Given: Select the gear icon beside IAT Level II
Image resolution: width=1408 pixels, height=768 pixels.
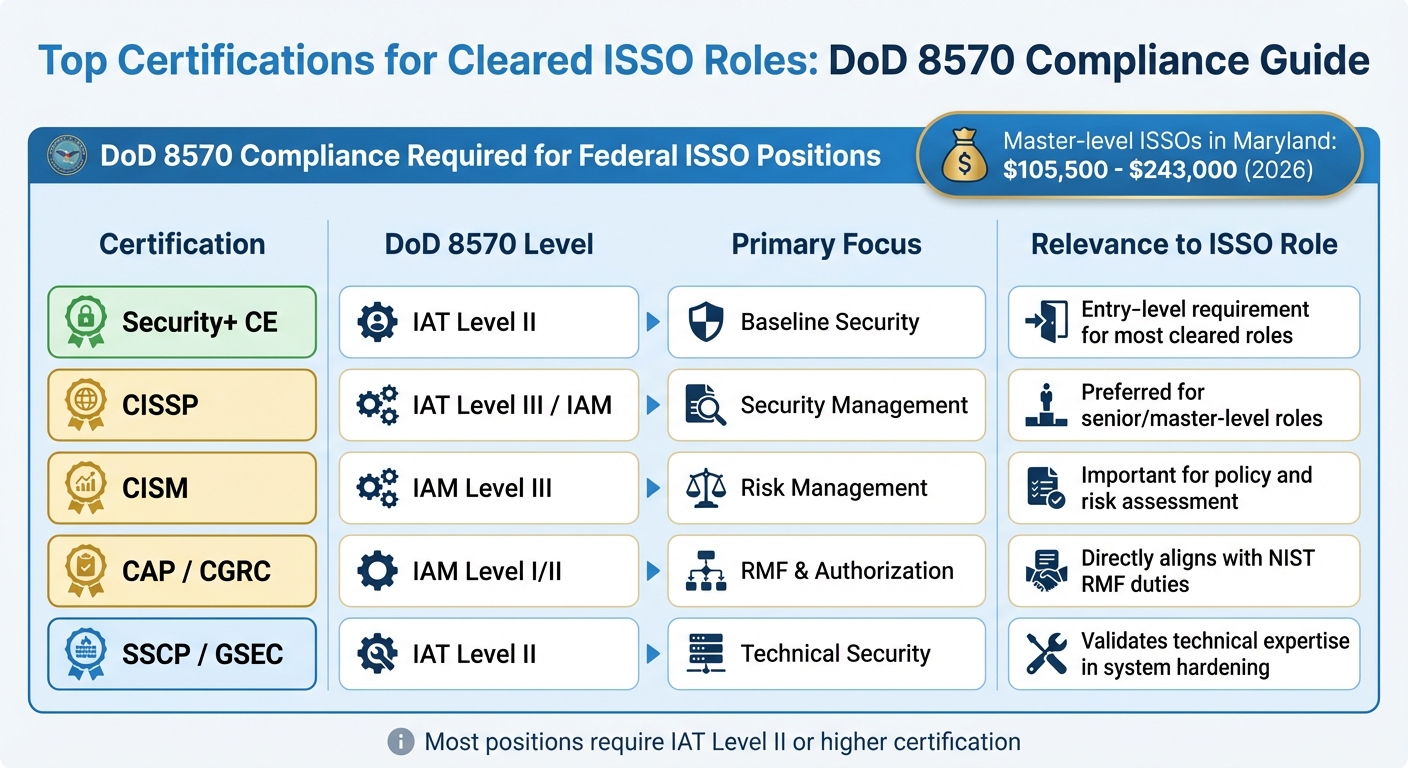Looking at the screenshot, I should (374, 322).
